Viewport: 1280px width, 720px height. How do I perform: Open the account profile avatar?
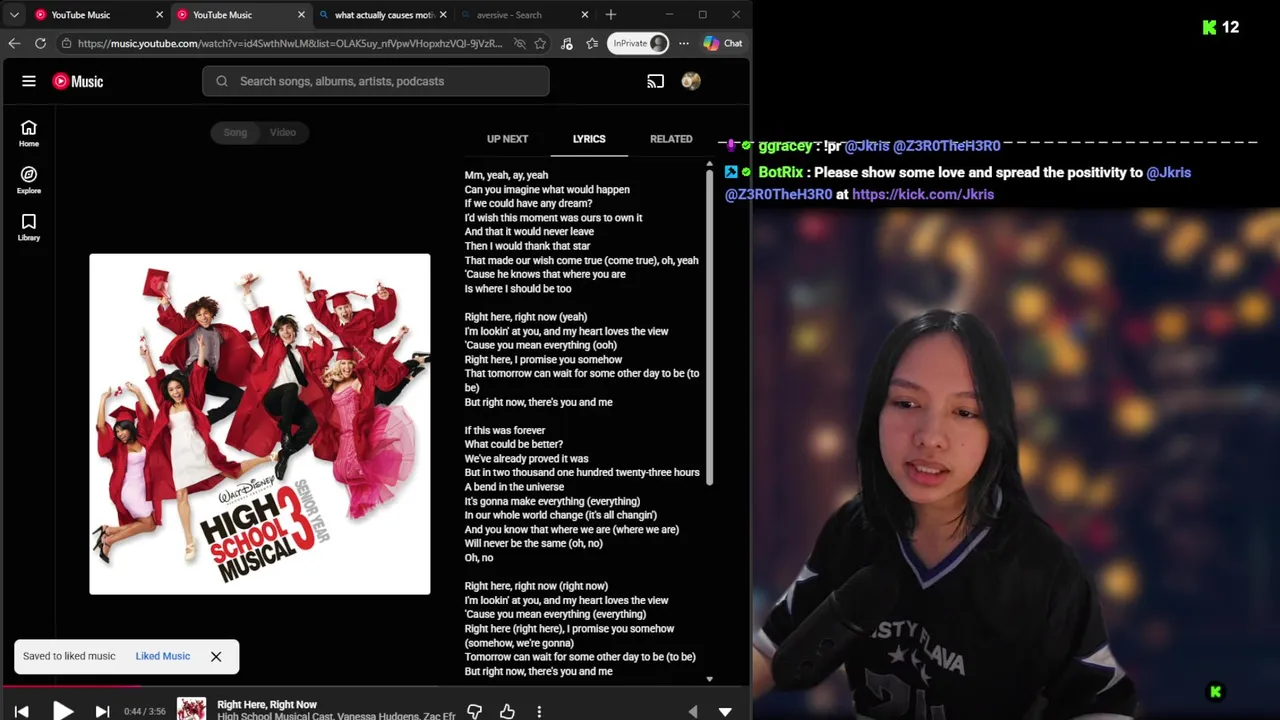pyautogui.click(x=691, y=81)
